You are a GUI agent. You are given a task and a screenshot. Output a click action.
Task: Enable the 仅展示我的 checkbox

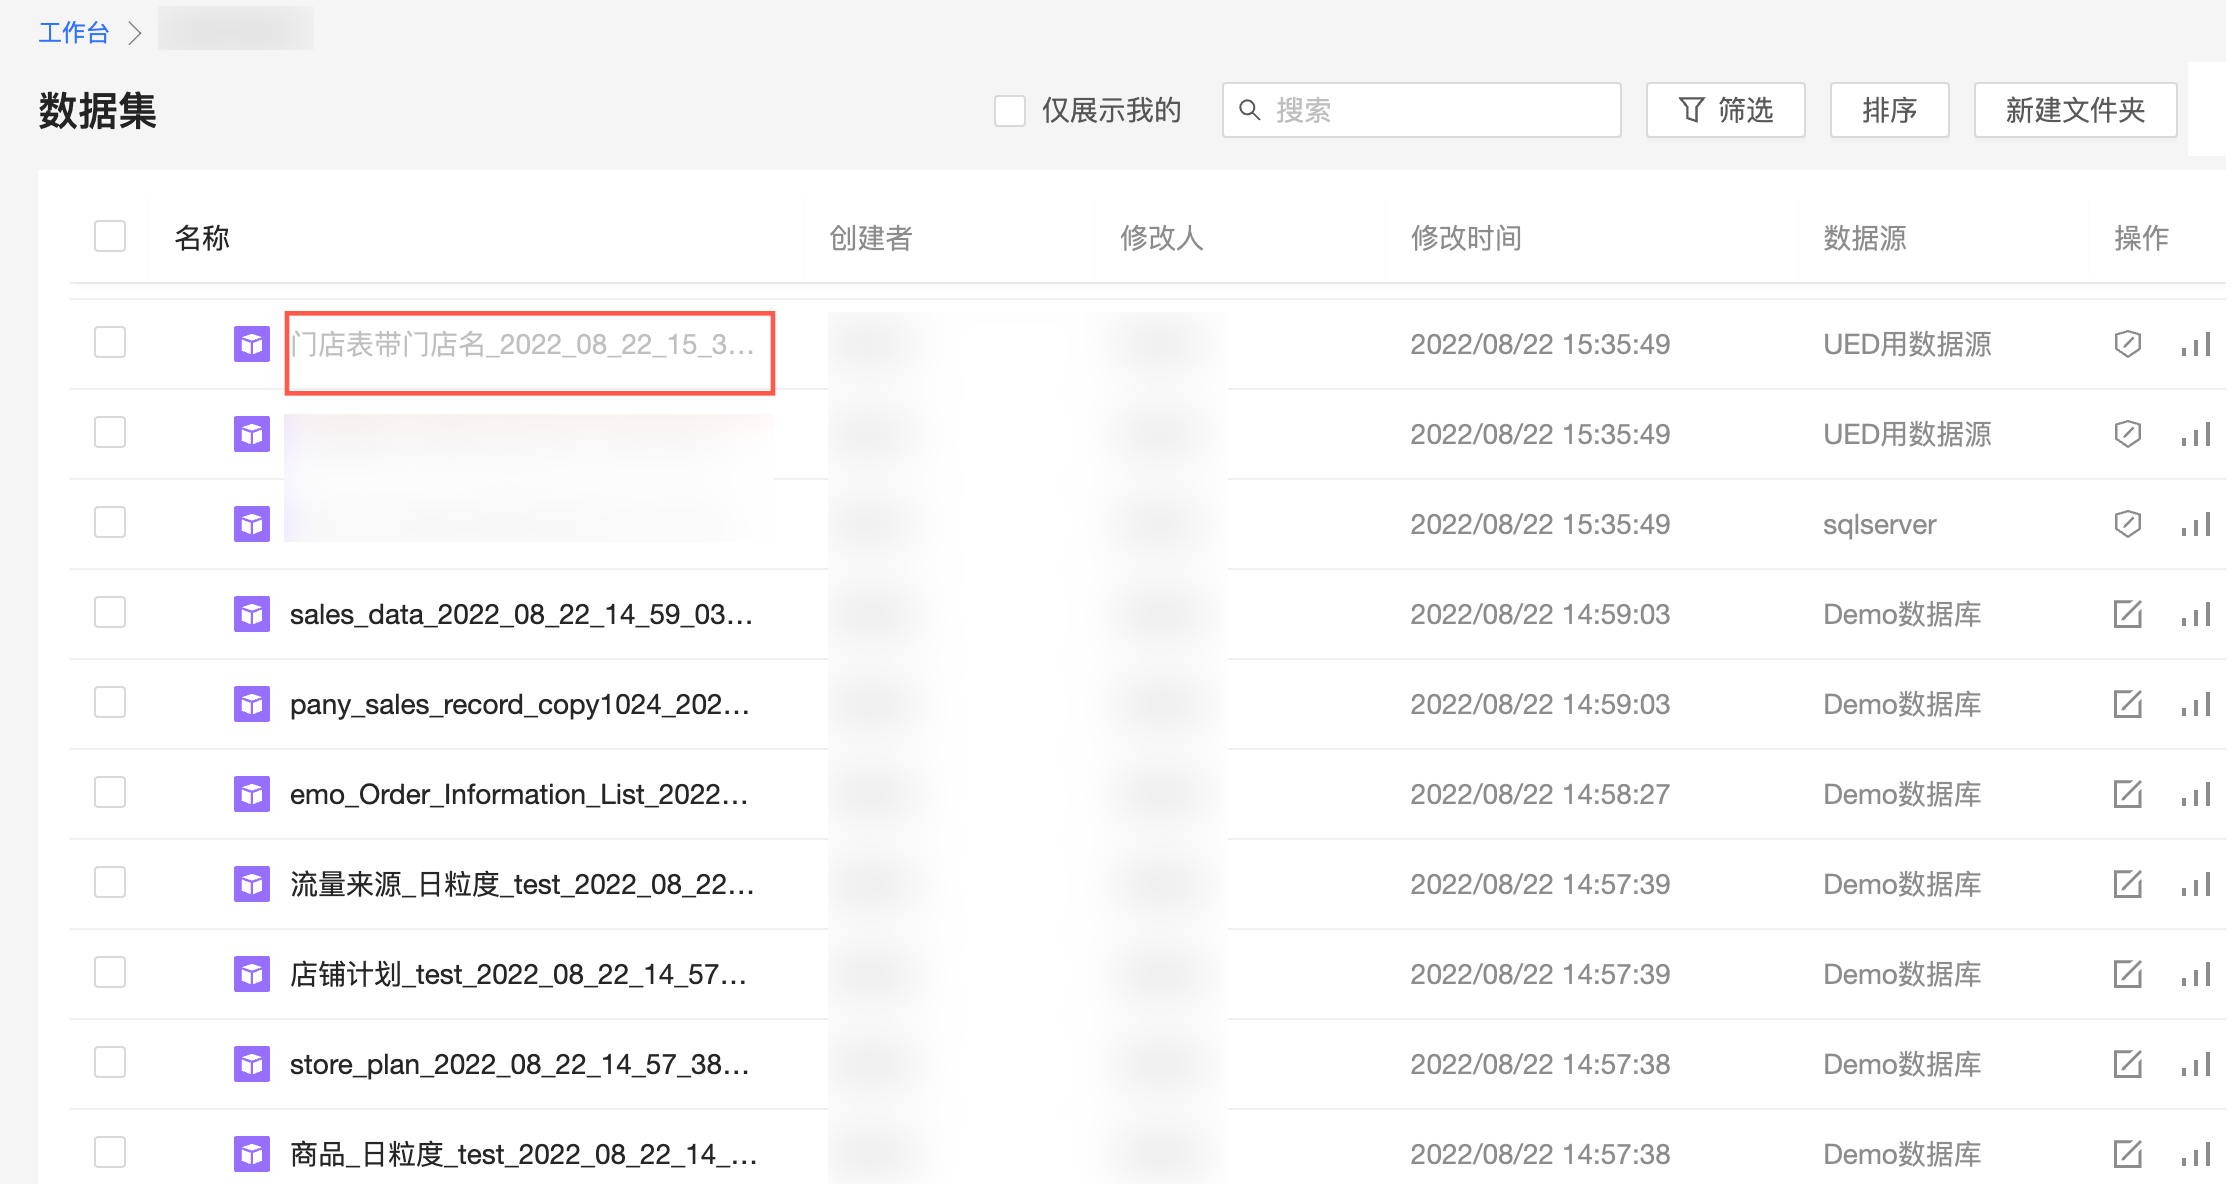1010,110
